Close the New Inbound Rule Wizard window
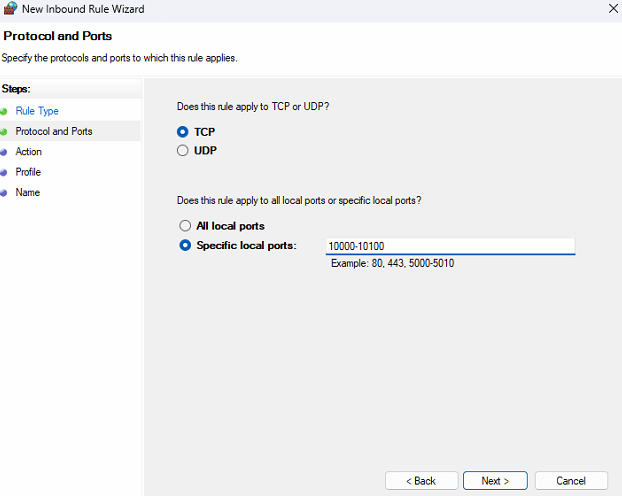Screen dimensions: 622x496 click(x=611, y=9)
